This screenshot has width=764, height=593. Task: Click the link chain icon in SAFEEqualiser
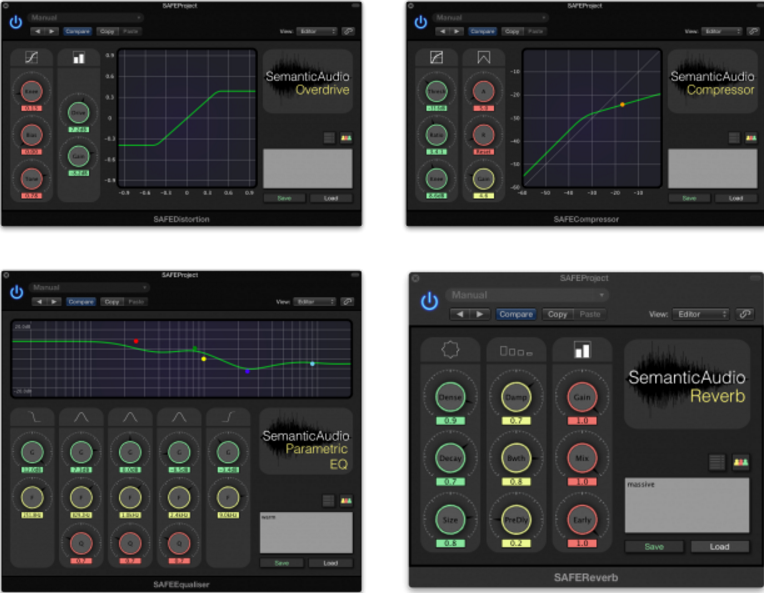(347, 302)
